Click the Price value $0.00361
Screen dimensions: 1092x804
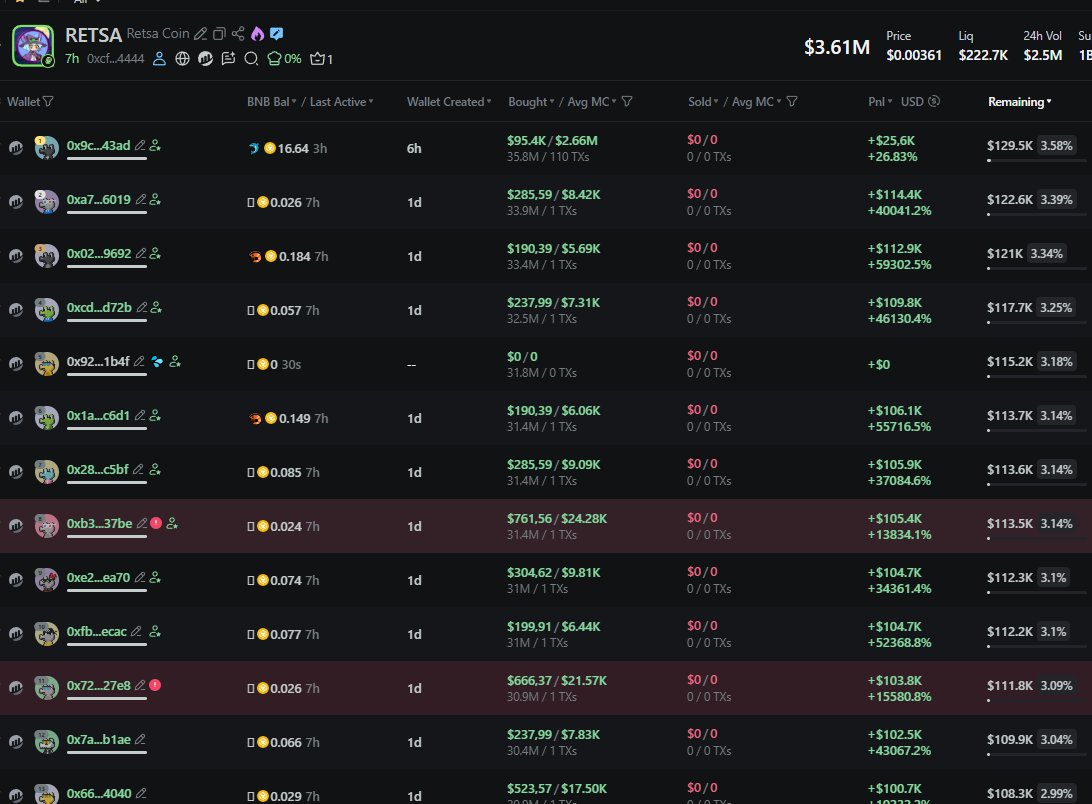914,55
